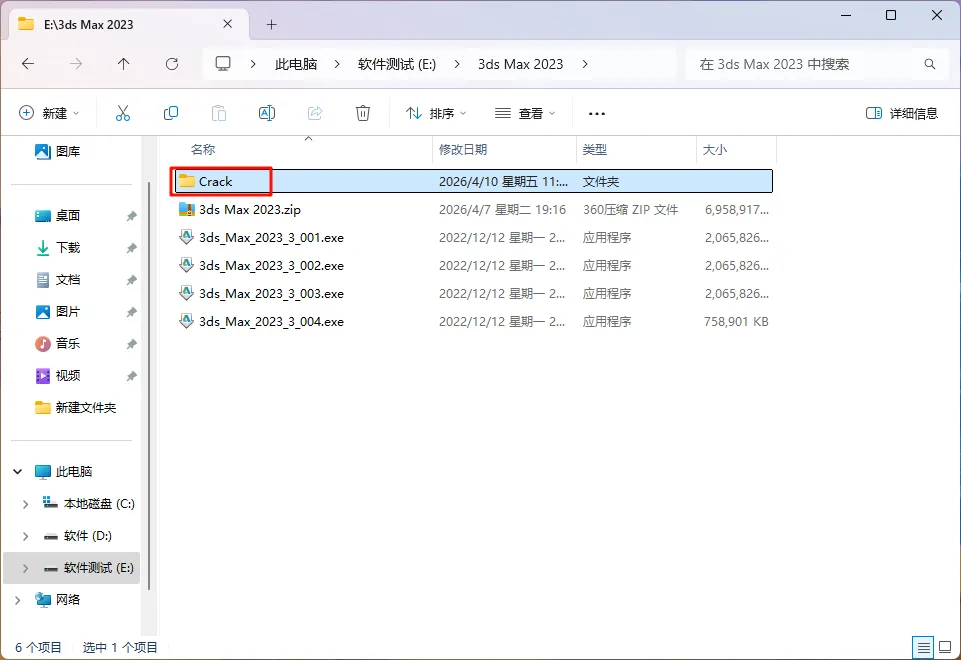Select 本地磁盘 (C:) in tree
Viewport: 961px width, 660px height.
(x=88, y=504)
